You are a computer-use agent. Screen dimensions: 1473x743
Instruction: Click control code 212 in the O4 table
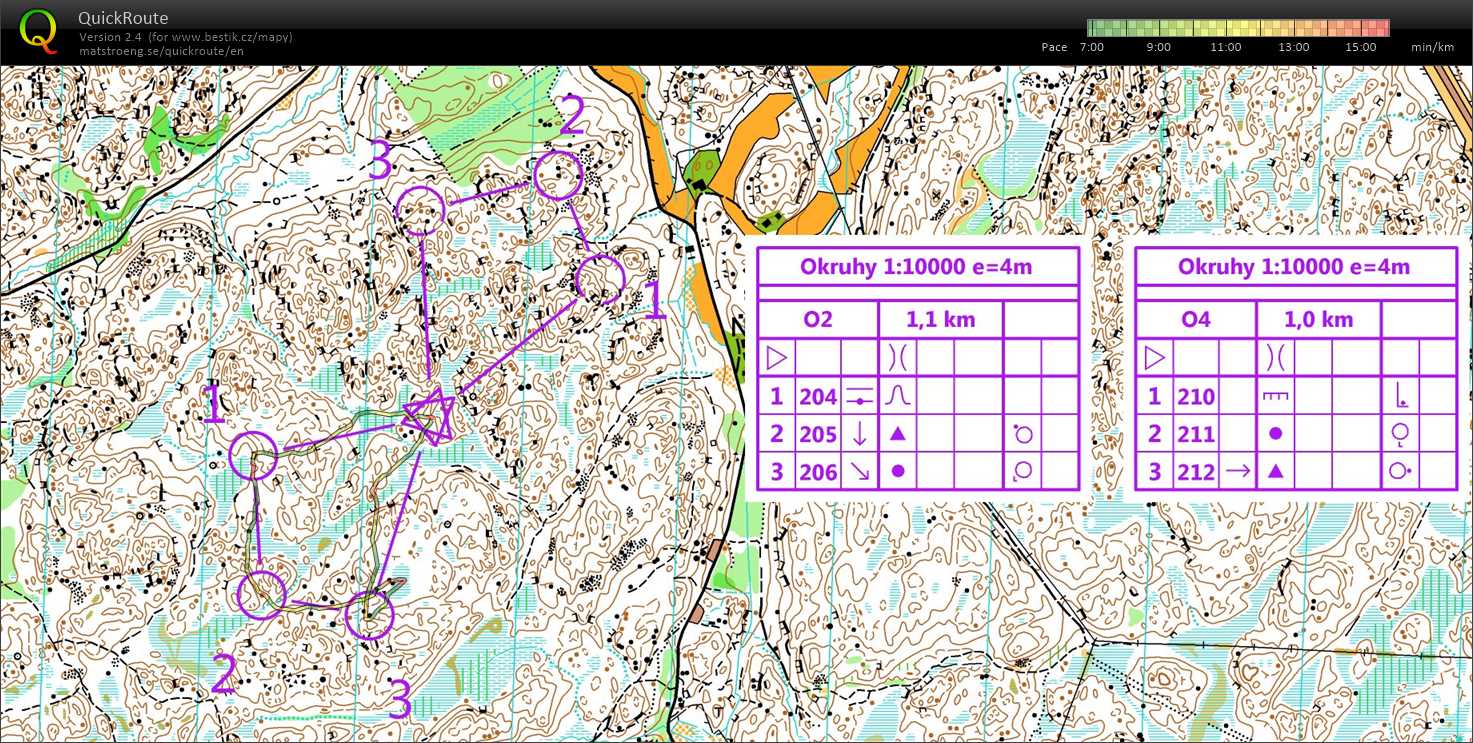[1195, 472]
